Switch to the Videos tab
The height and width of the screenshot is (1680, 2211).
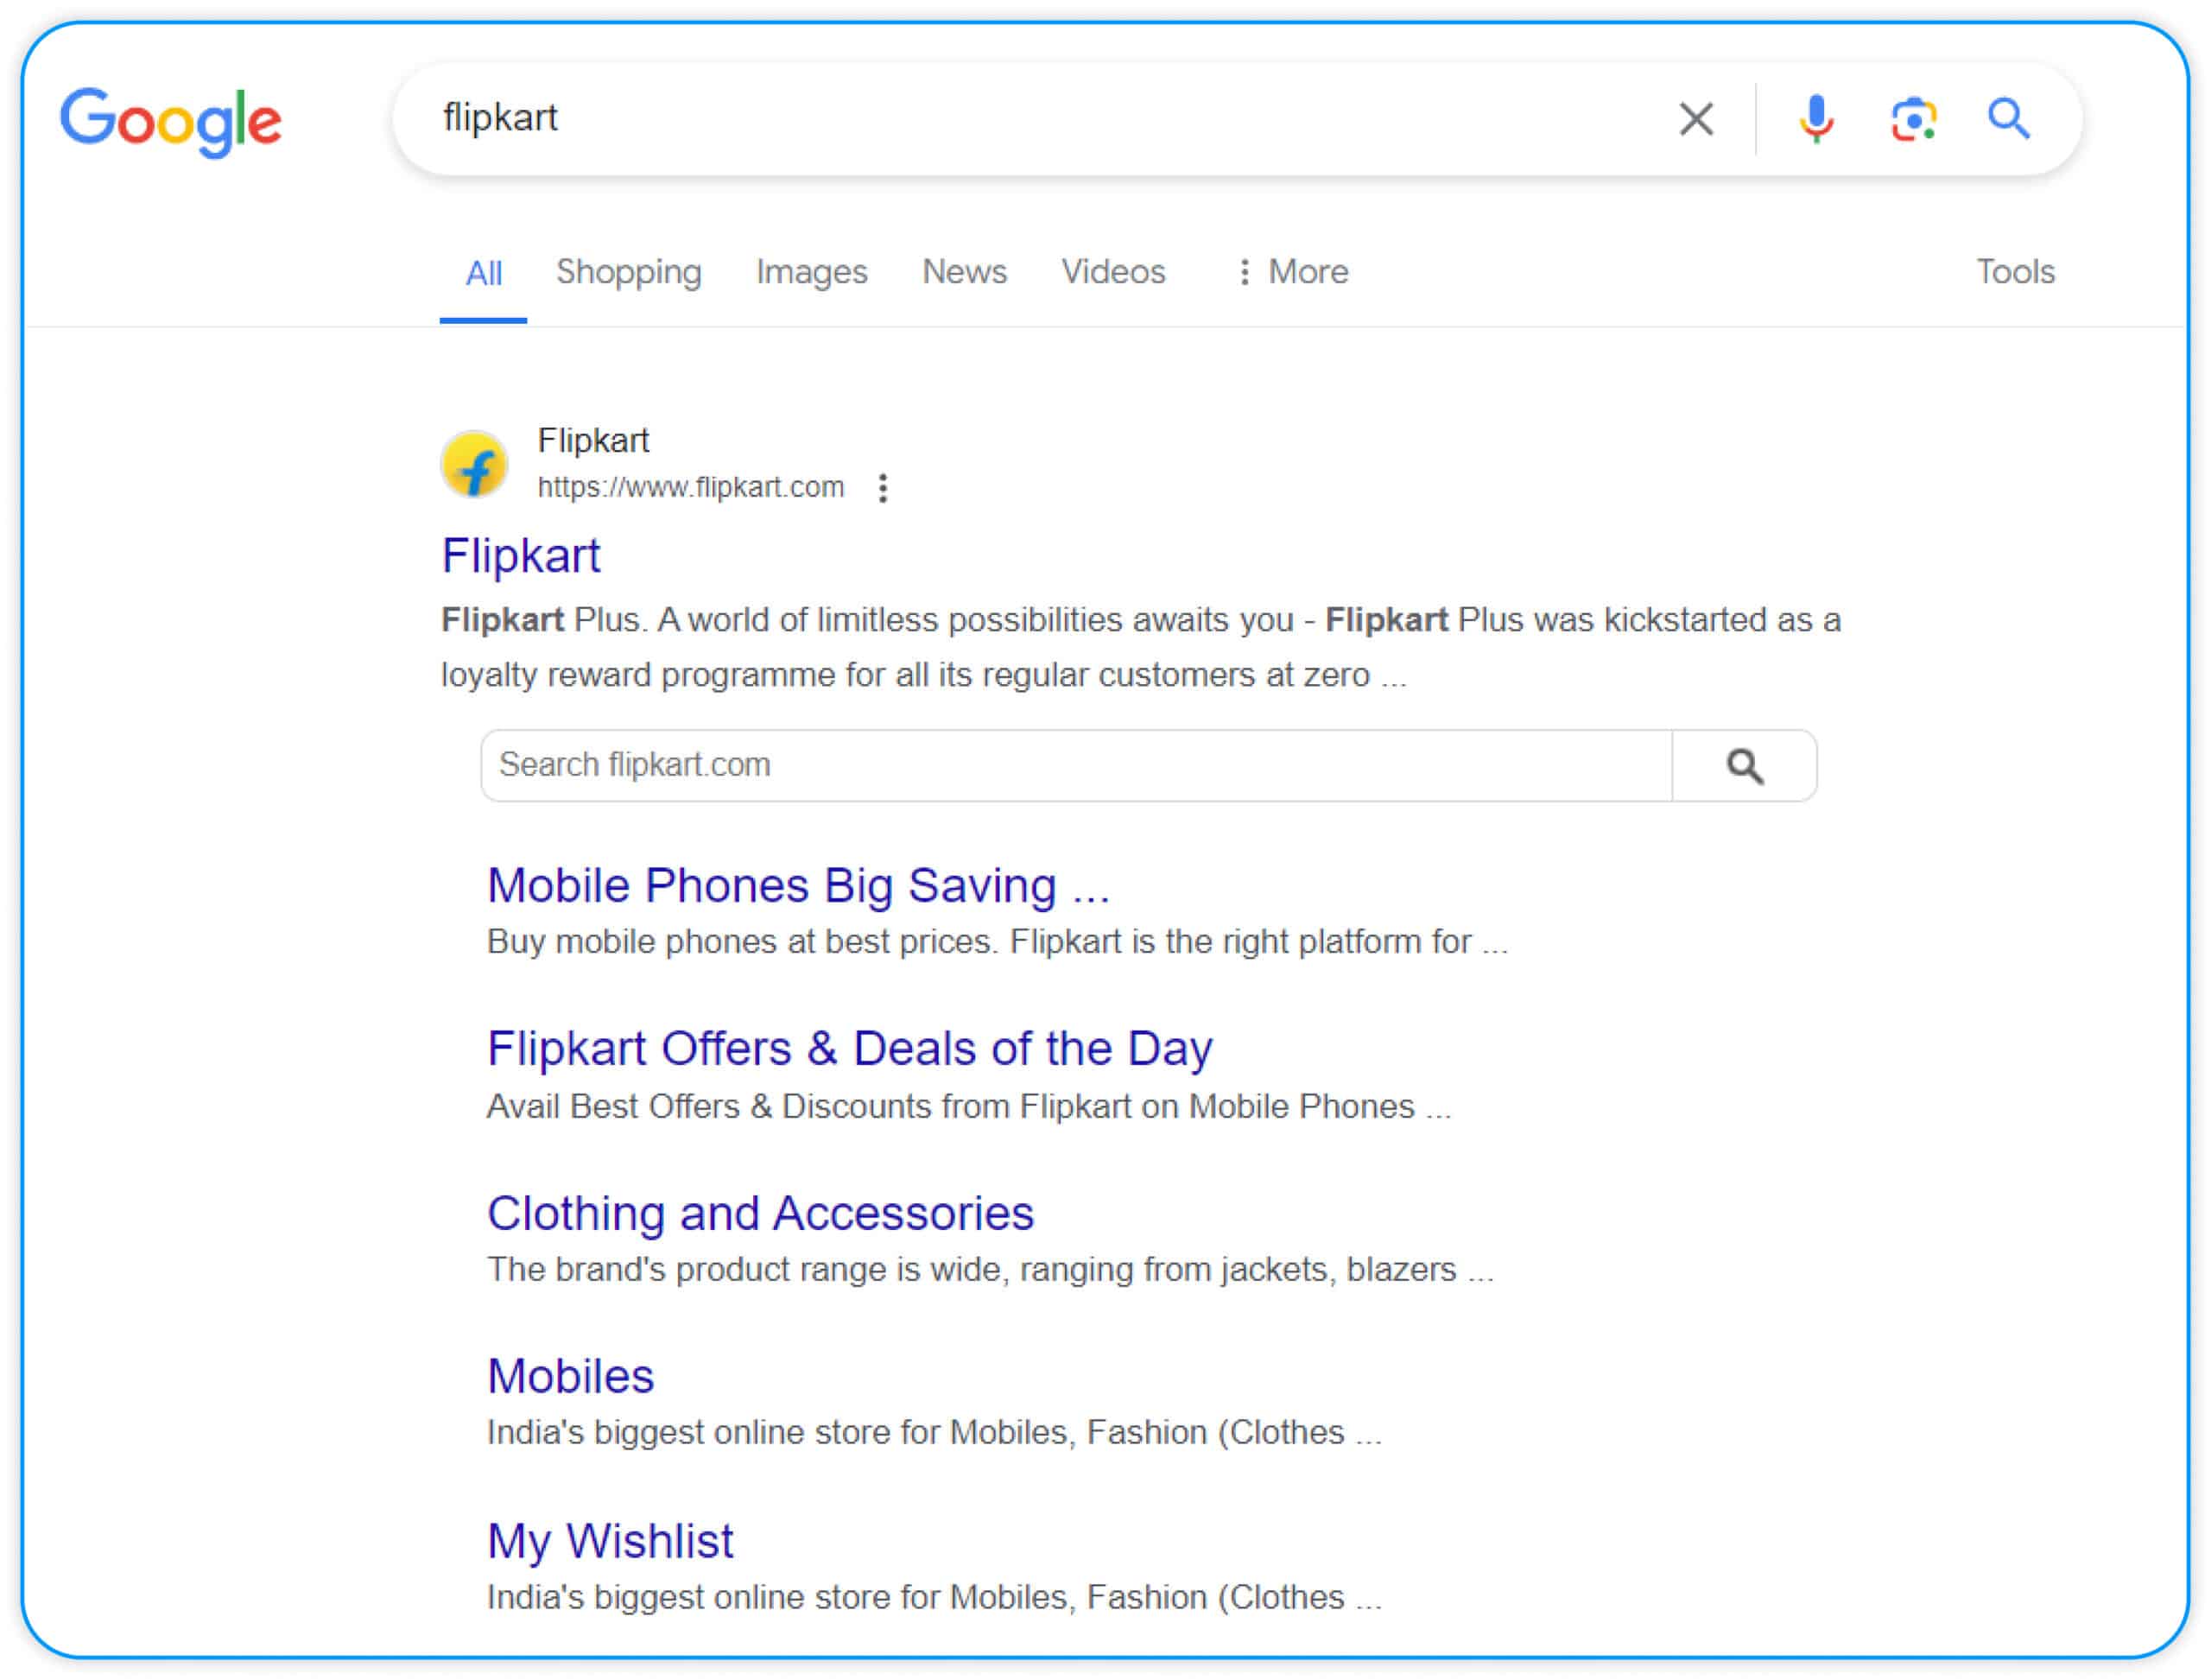point(1114,272)
